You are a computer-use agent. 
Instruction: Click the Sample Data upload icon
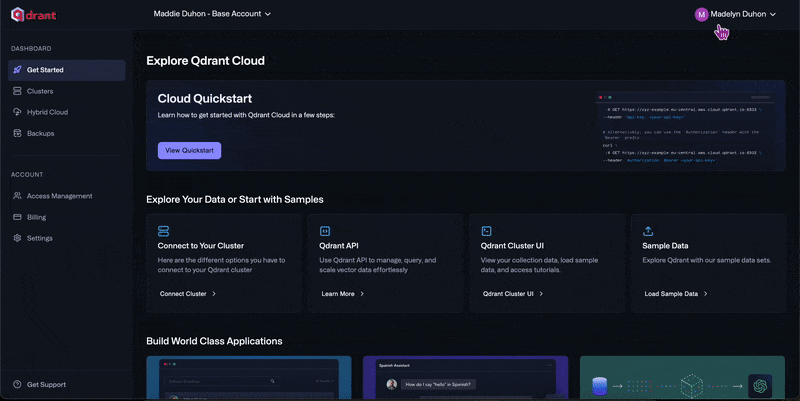coord(649,230)
